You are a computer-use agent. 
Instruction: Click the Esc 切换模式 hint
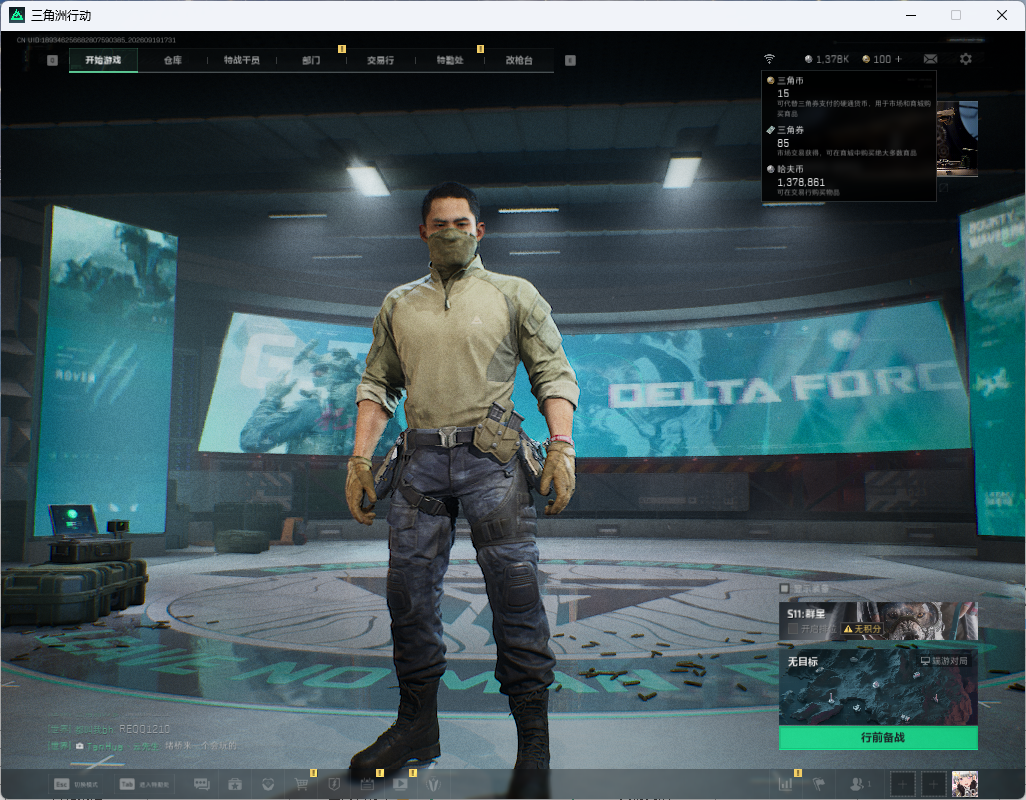76,784
